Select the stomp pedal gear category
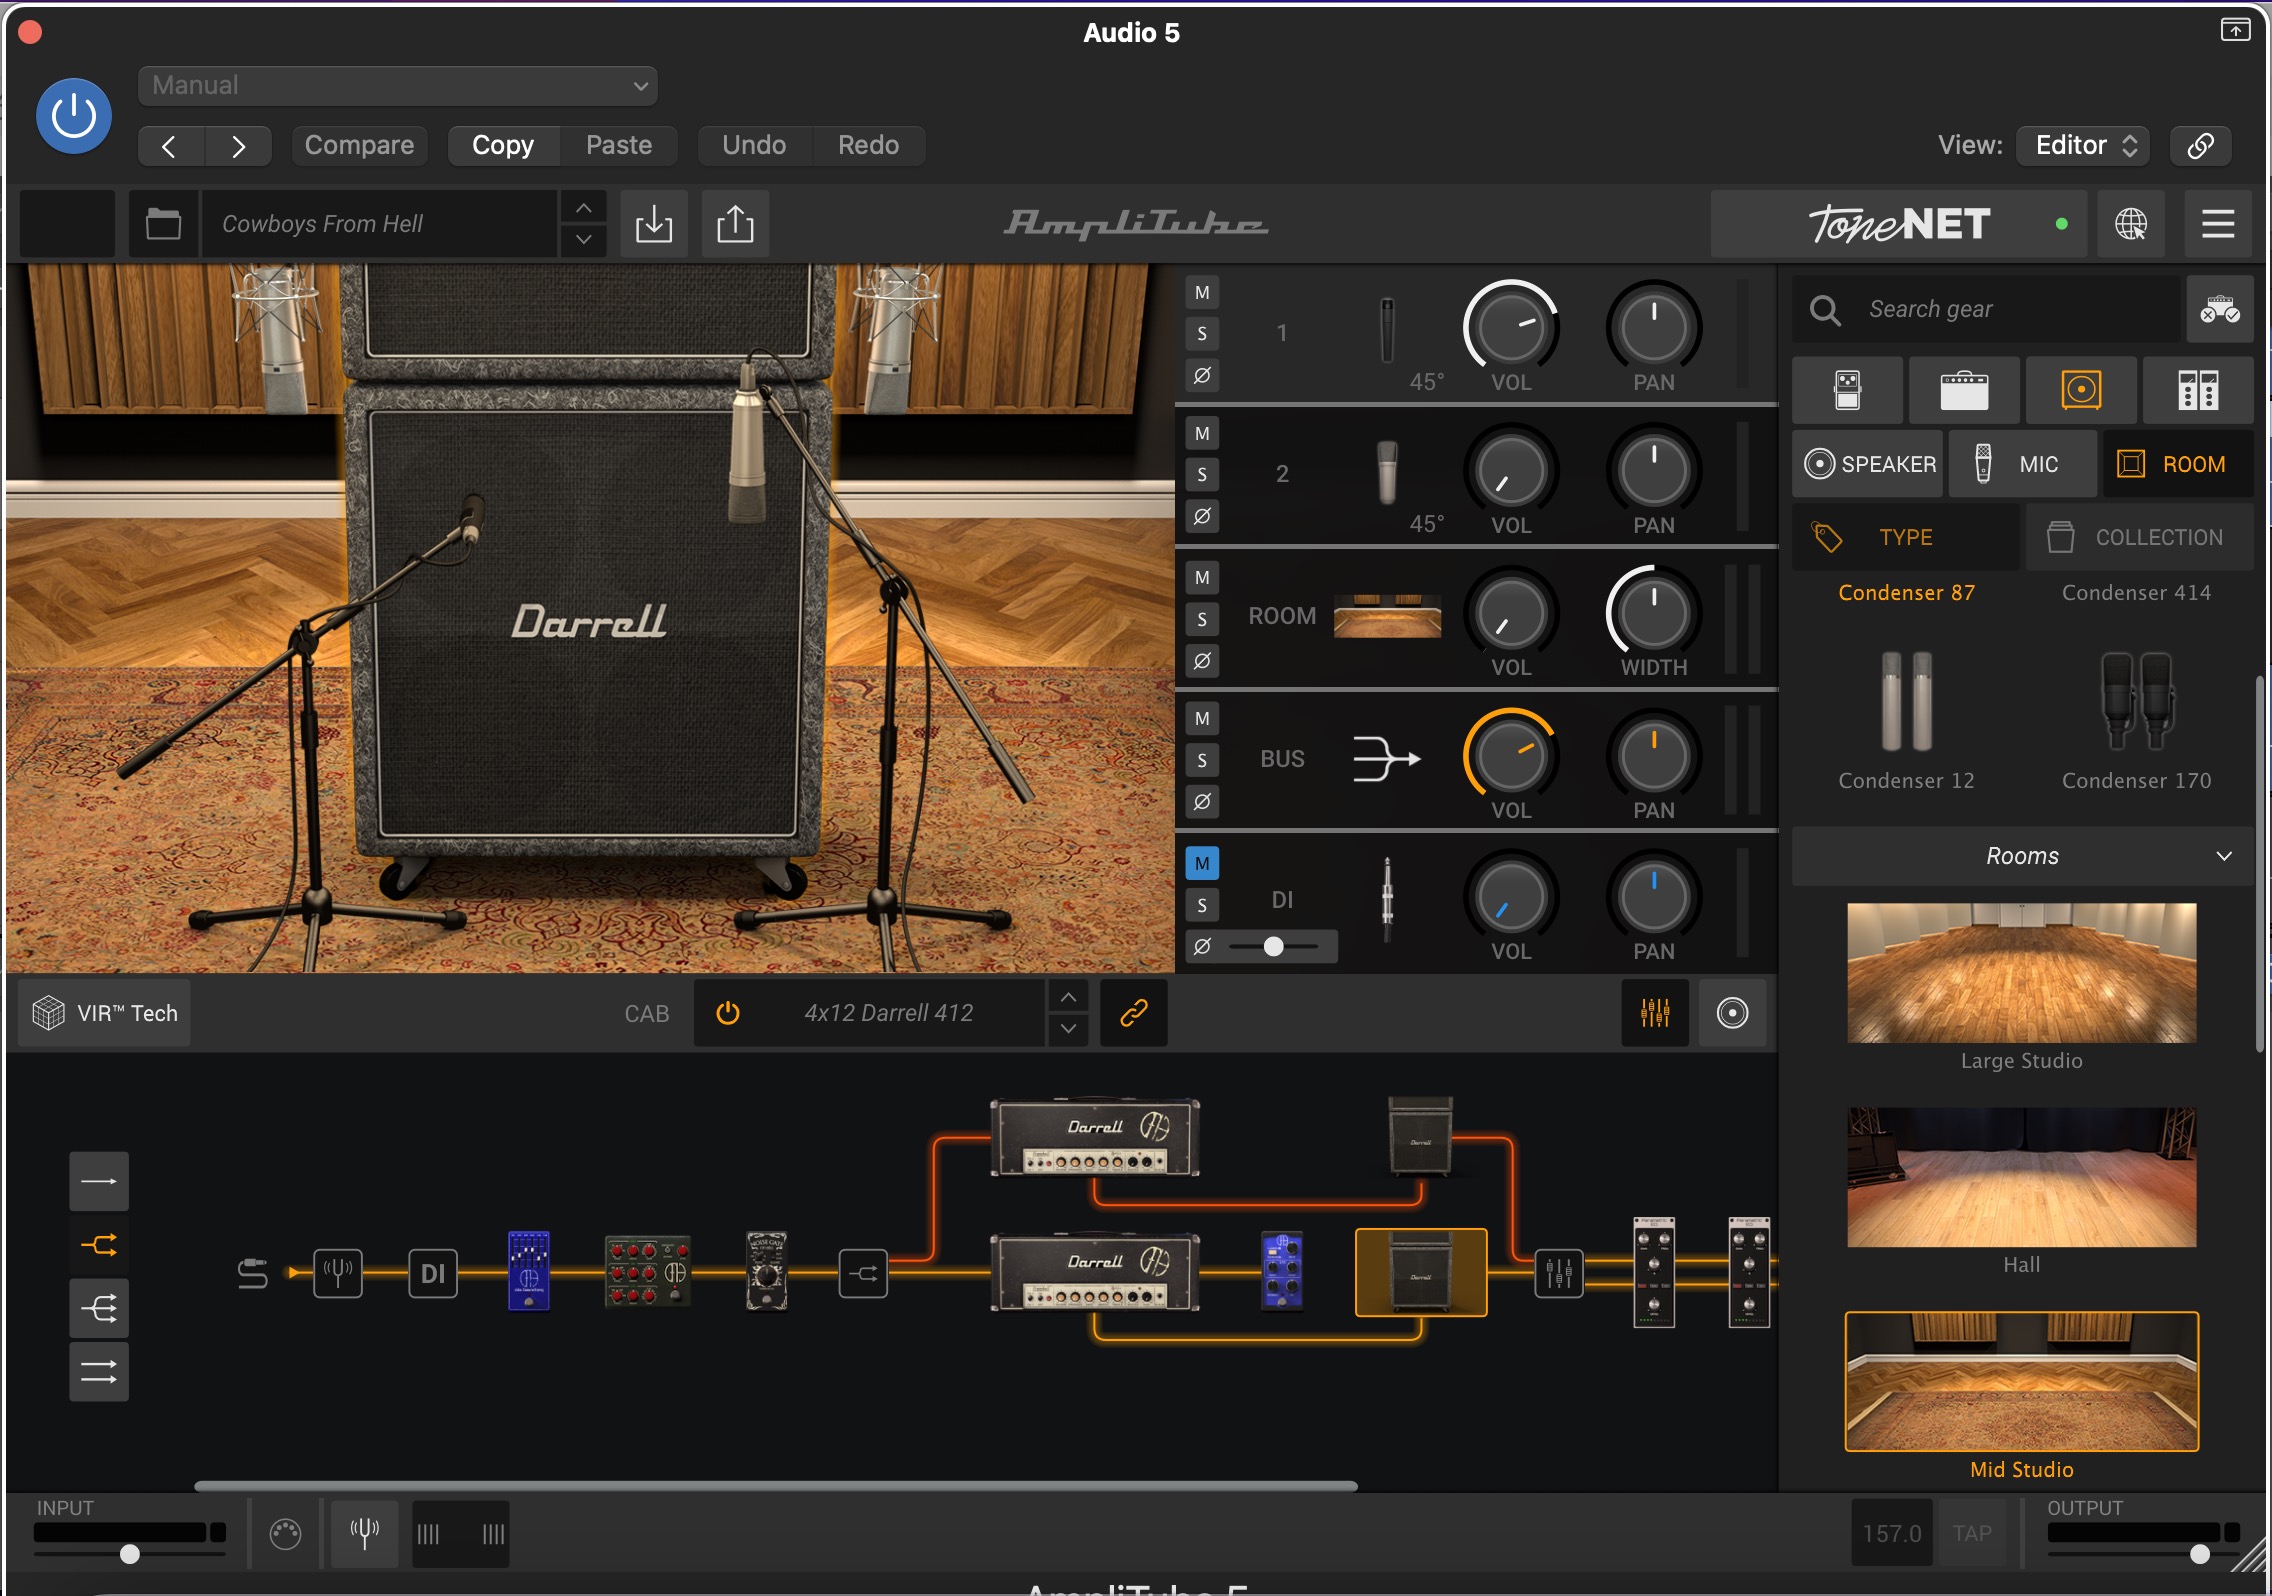Screen dimensions: 2272x1596 click(1848, 390)
